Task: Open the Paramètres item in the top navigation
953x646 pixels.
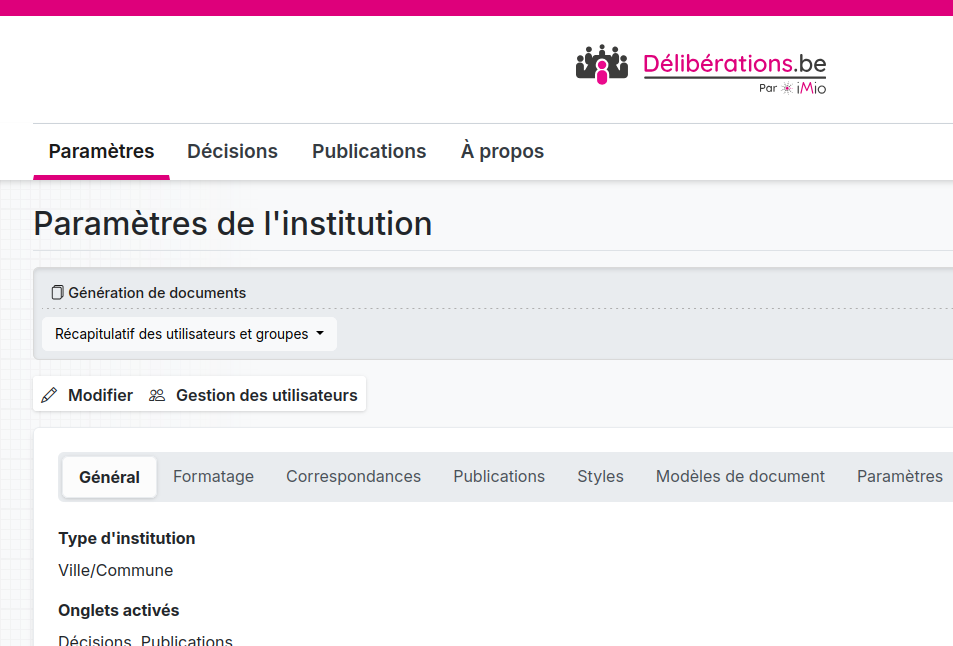Action: tap(101, 151)
